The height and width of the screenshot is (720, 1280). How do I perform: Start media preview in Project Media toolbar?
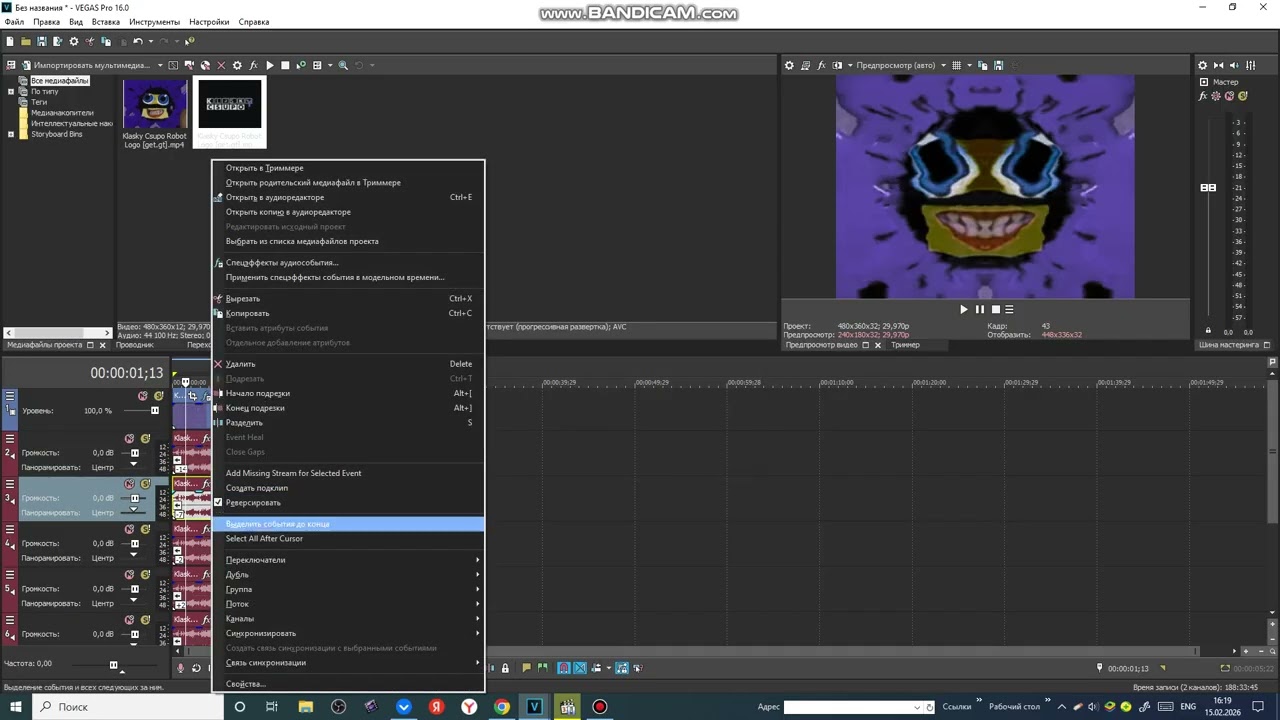pos(270,65)
